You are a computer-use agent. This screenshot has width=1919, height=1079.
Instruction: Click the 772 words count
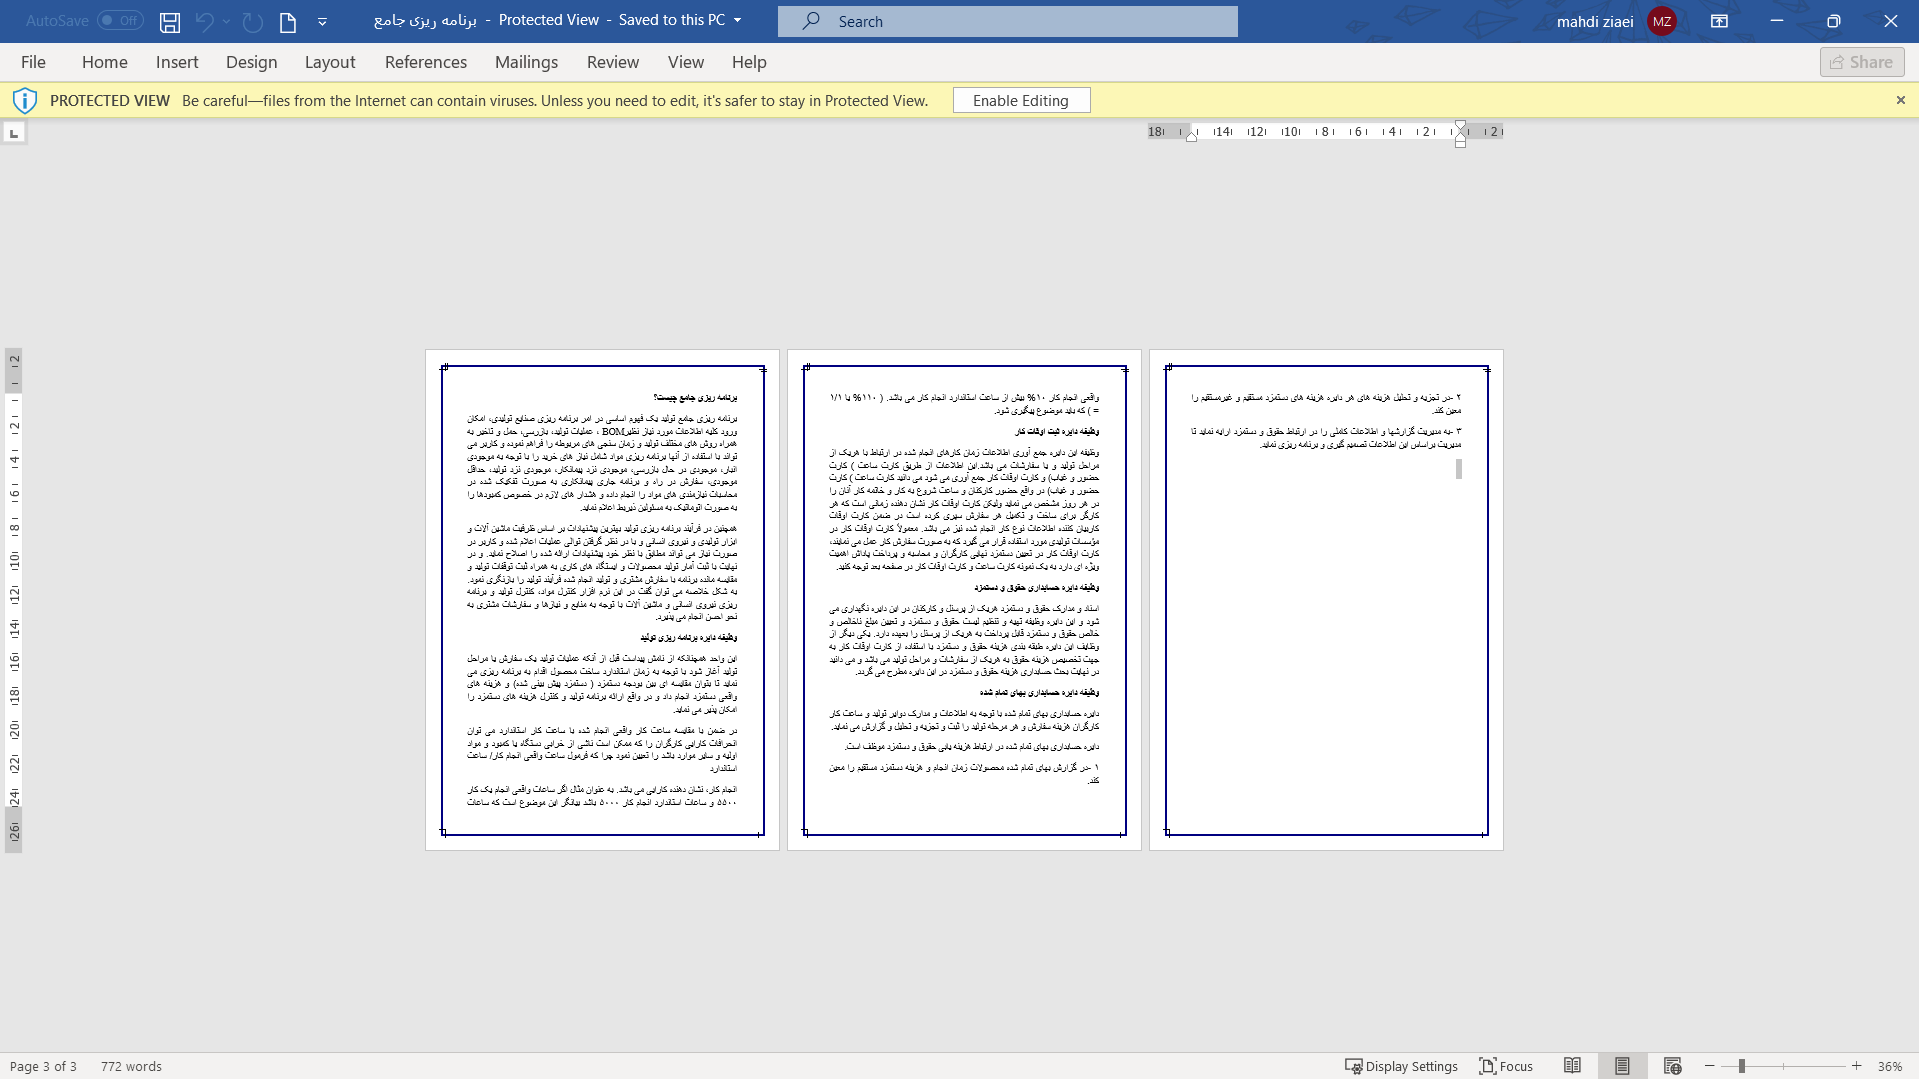pos(131,1066)
